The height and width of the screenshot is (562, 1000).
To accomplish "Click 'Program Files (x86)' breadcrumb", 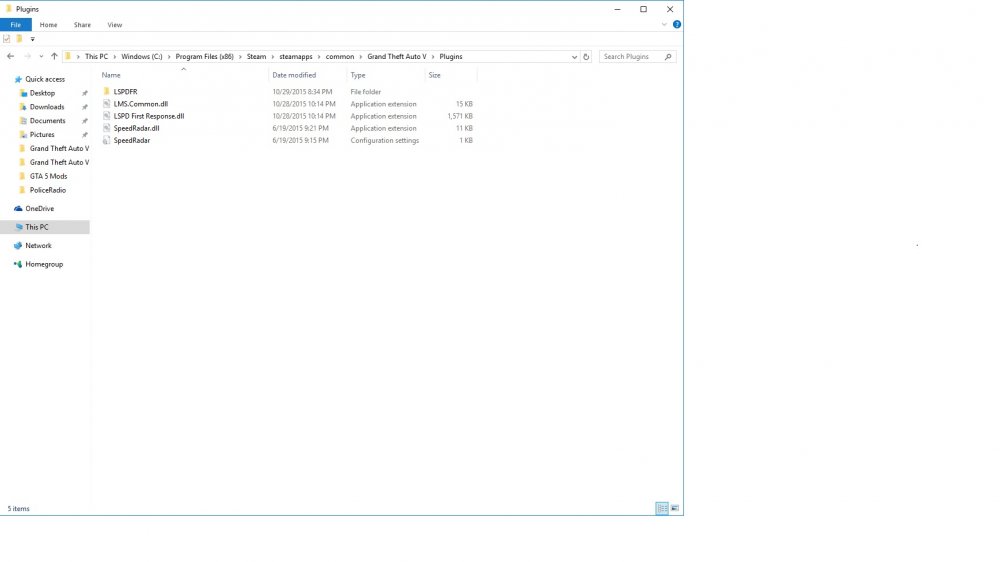I will coord(205,57).
